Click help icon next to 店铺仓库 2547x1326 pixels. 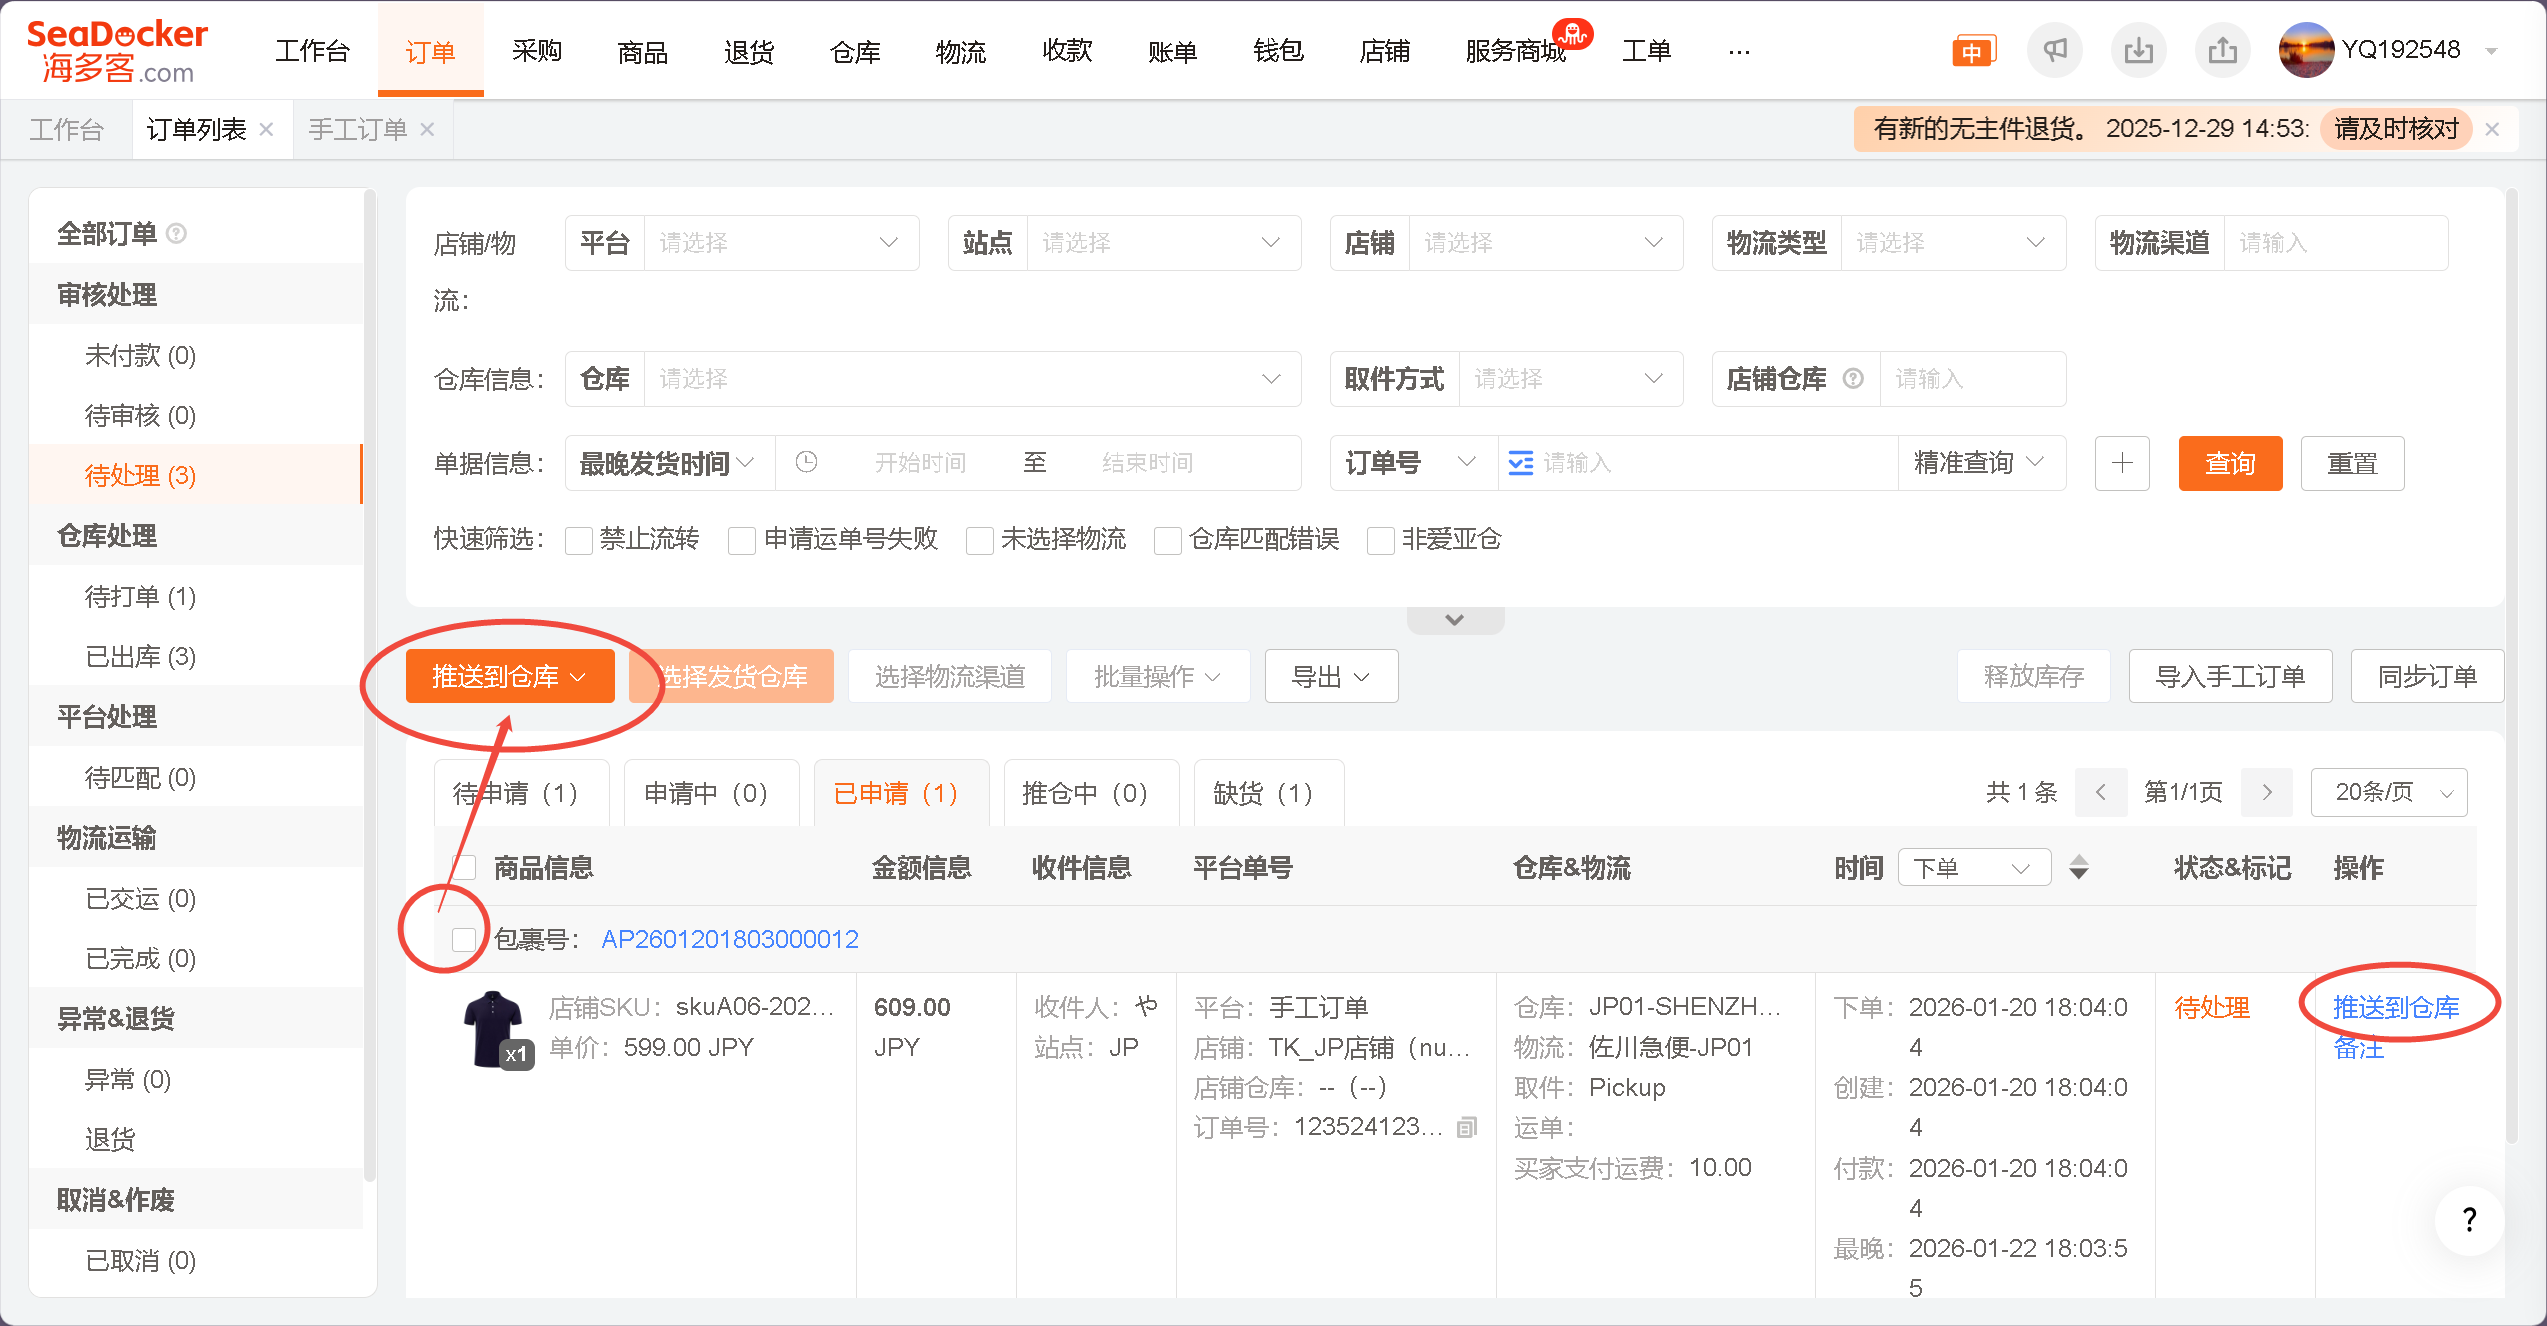click(x=1853, y=379)
